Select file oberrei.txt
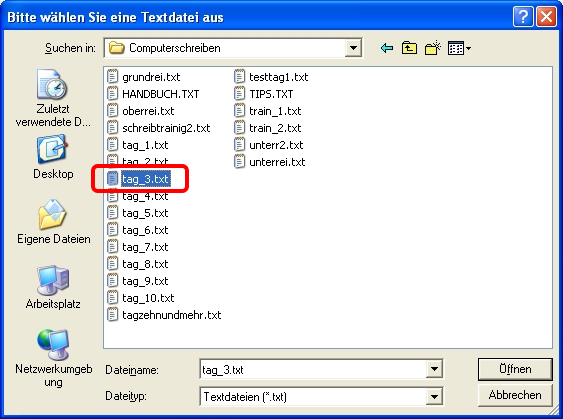563x419 pixels. click(x=141, y=111)
